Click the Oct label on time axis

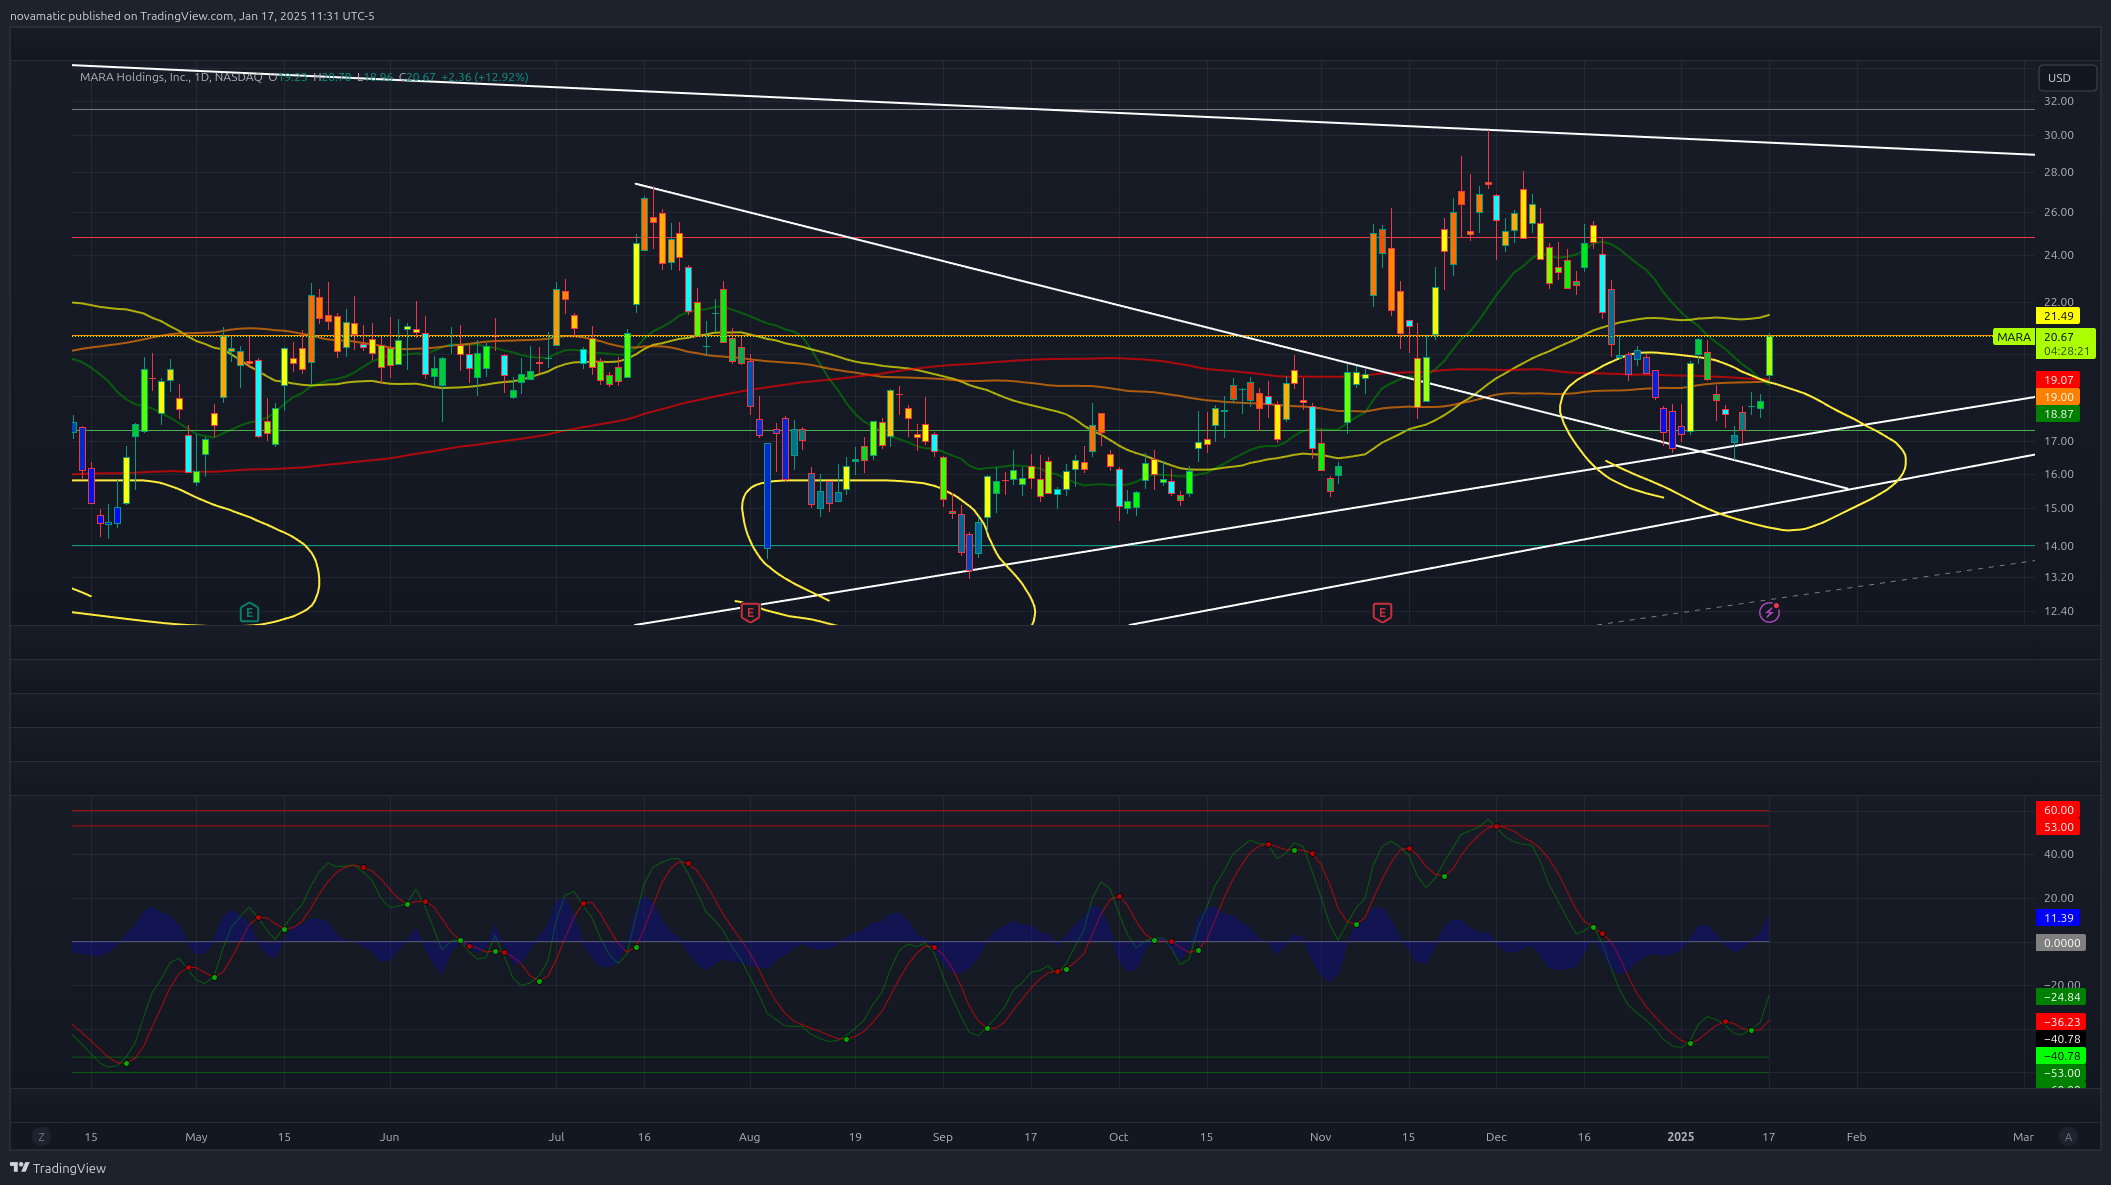pos(1118,1137)
